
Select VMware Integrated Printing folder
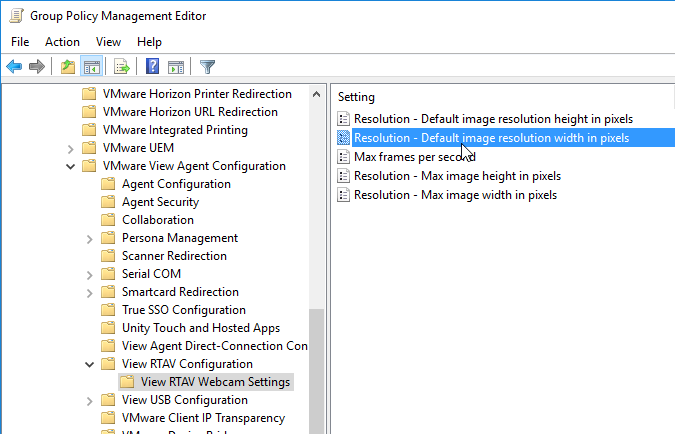175,130
